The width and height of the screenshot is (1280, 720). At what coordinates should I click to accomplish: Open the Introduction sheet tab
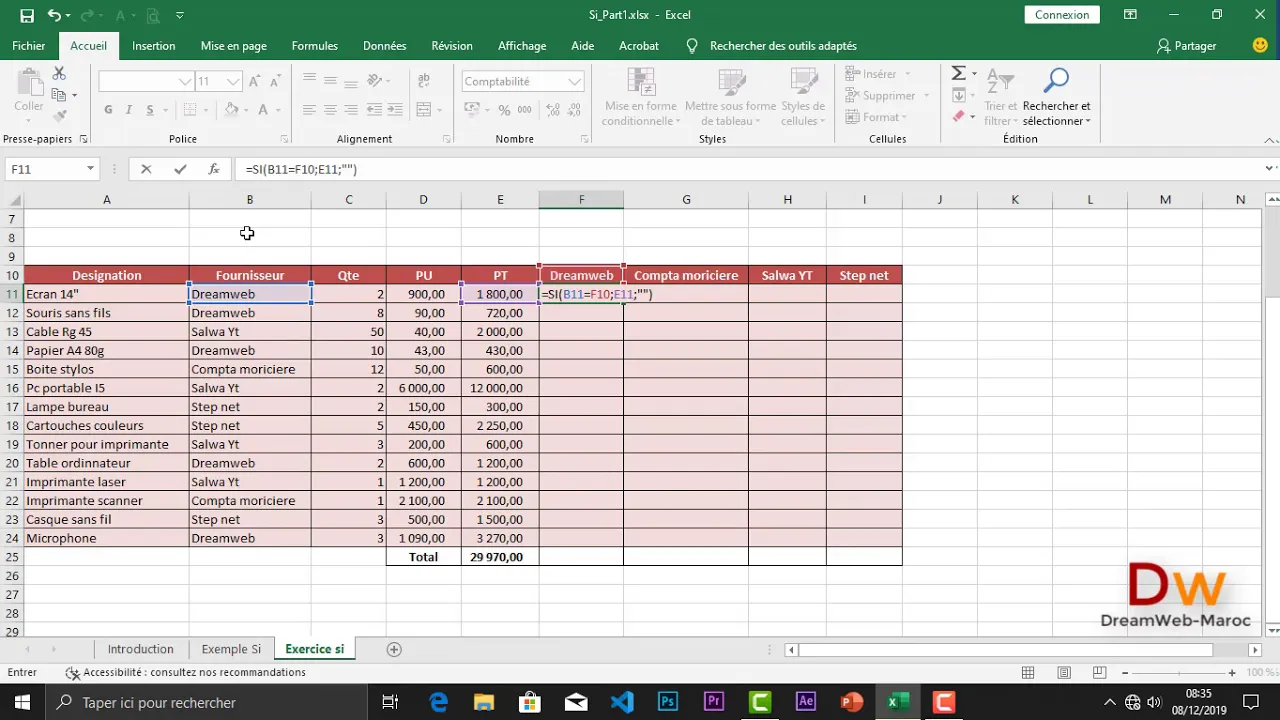141,650
